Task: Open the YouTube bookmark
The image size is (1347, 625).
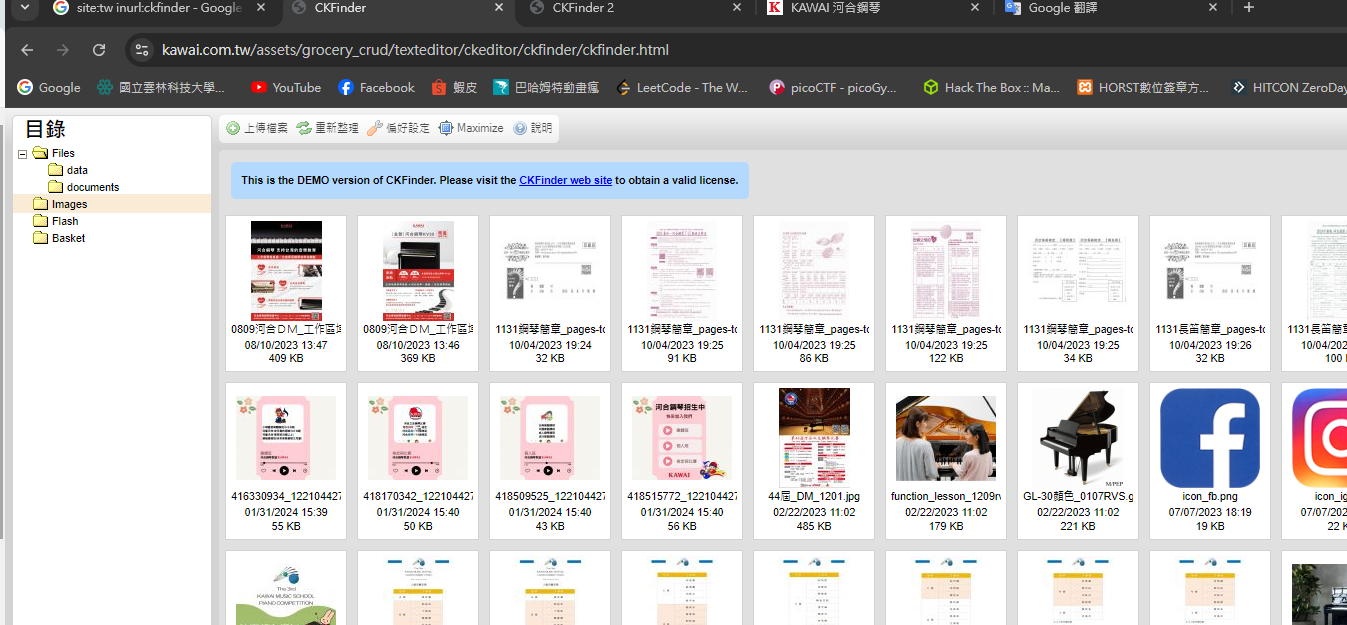Action: click(286, 88)
